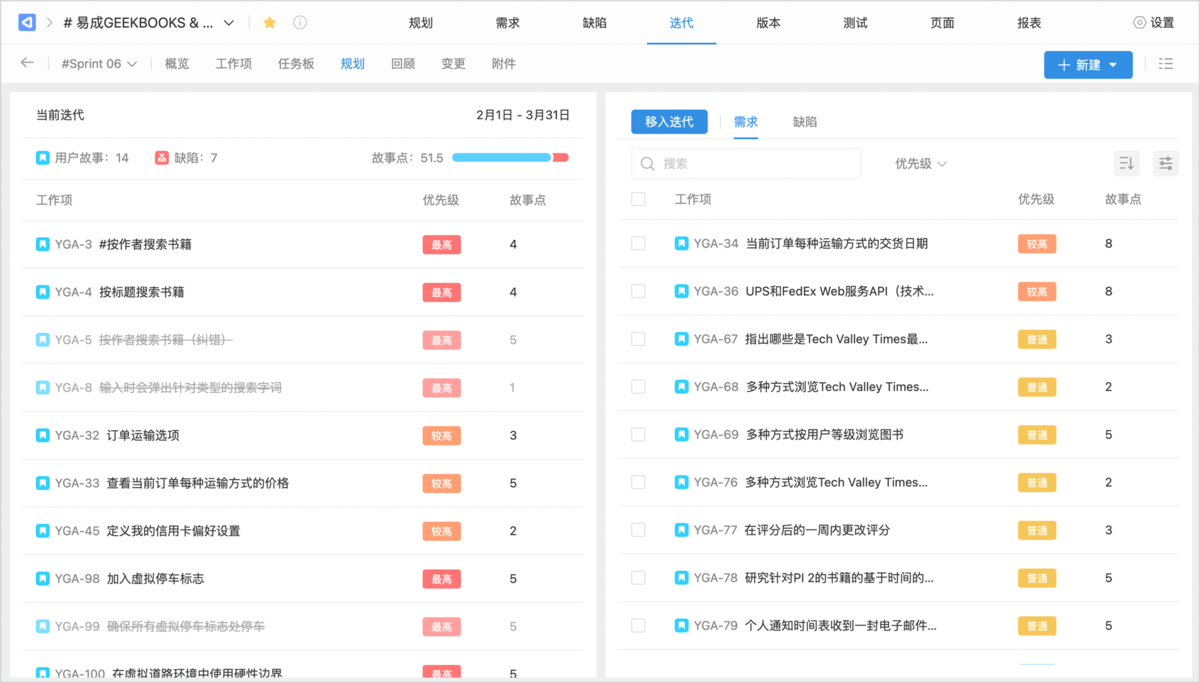1200x683 pixels.
Task: Click the app logo icon
Action: [x=27, y=22]
